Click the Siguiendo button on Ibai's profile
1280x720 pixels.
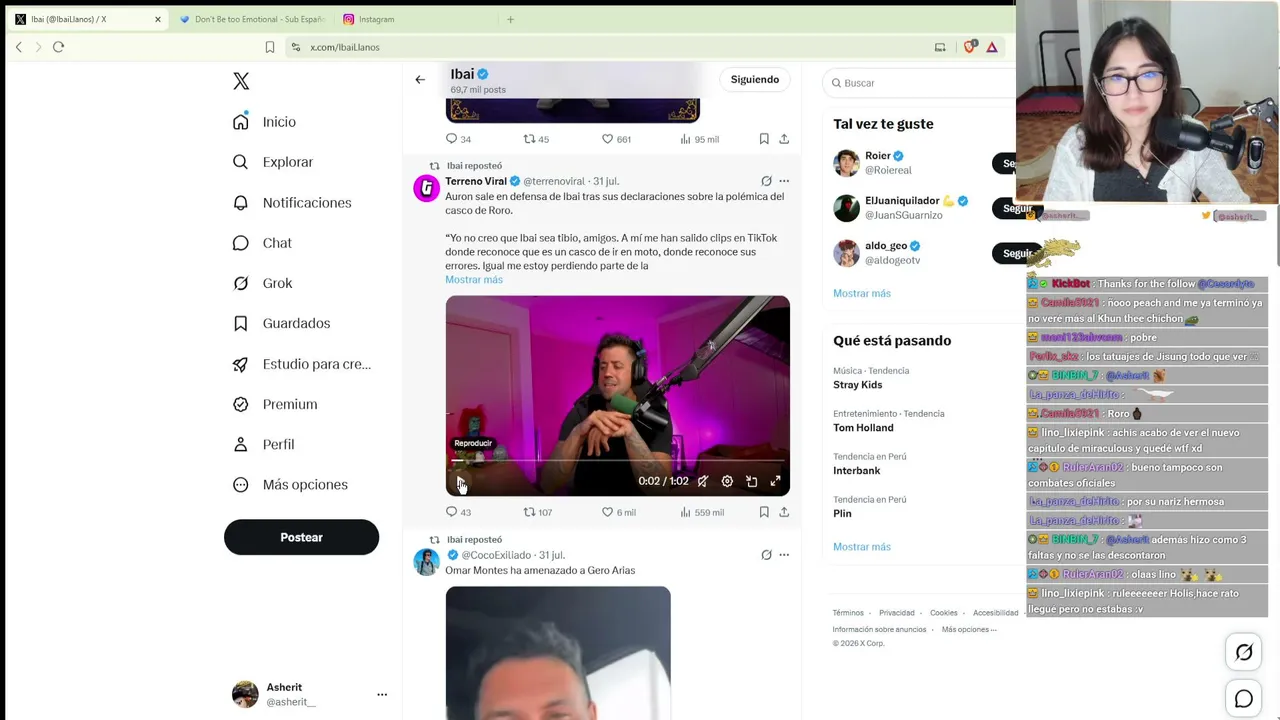(755, 80)
